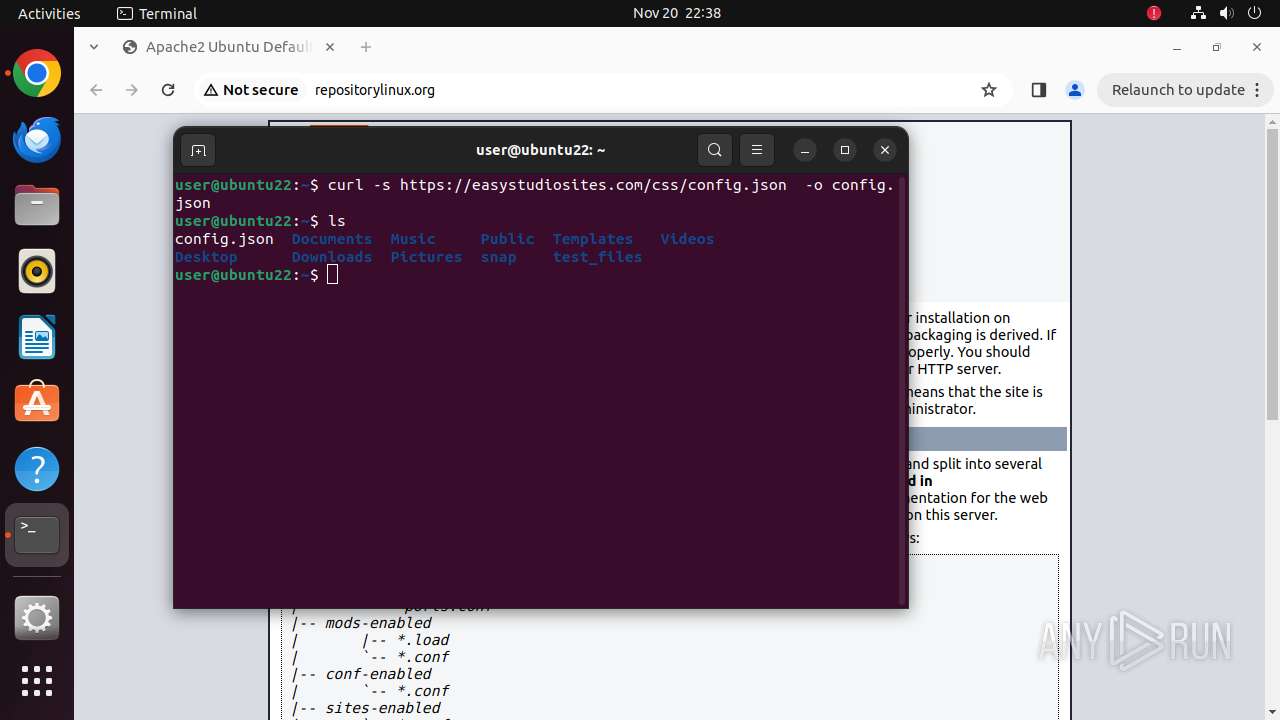The image size is (1280, 720).
Task: Click the Downloads folder name in terminal
Action: point(332,257)
